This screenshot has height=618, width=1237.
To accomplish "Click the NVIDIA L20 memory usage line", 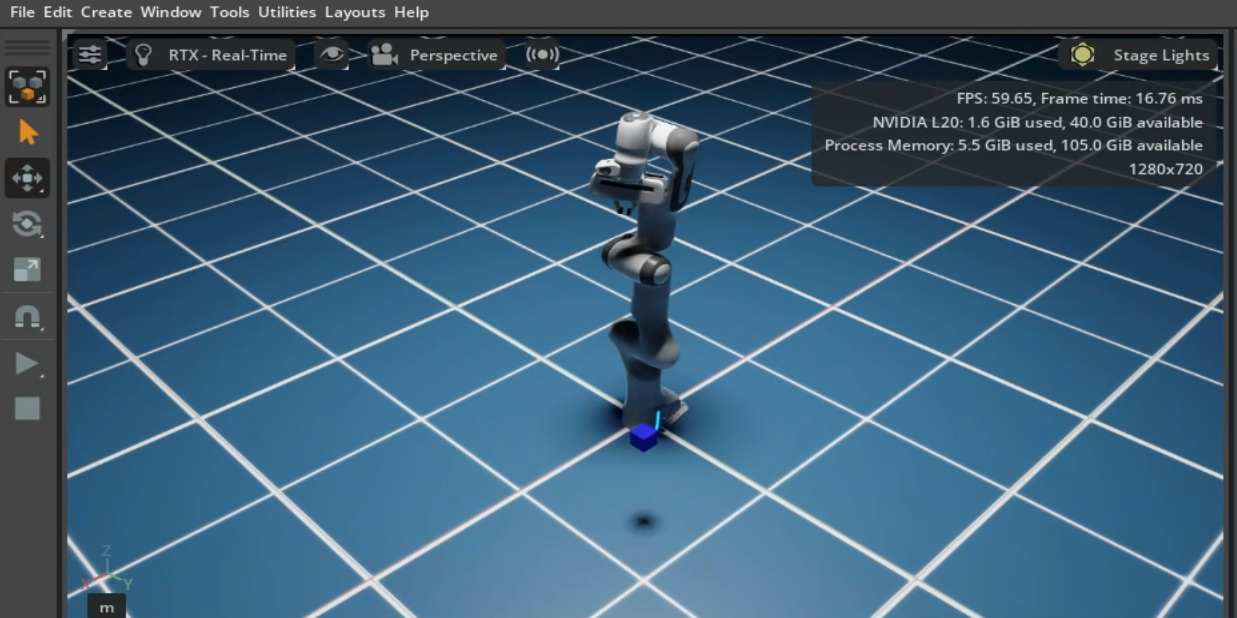I will pyautogui.click(x=1037, y=122).
